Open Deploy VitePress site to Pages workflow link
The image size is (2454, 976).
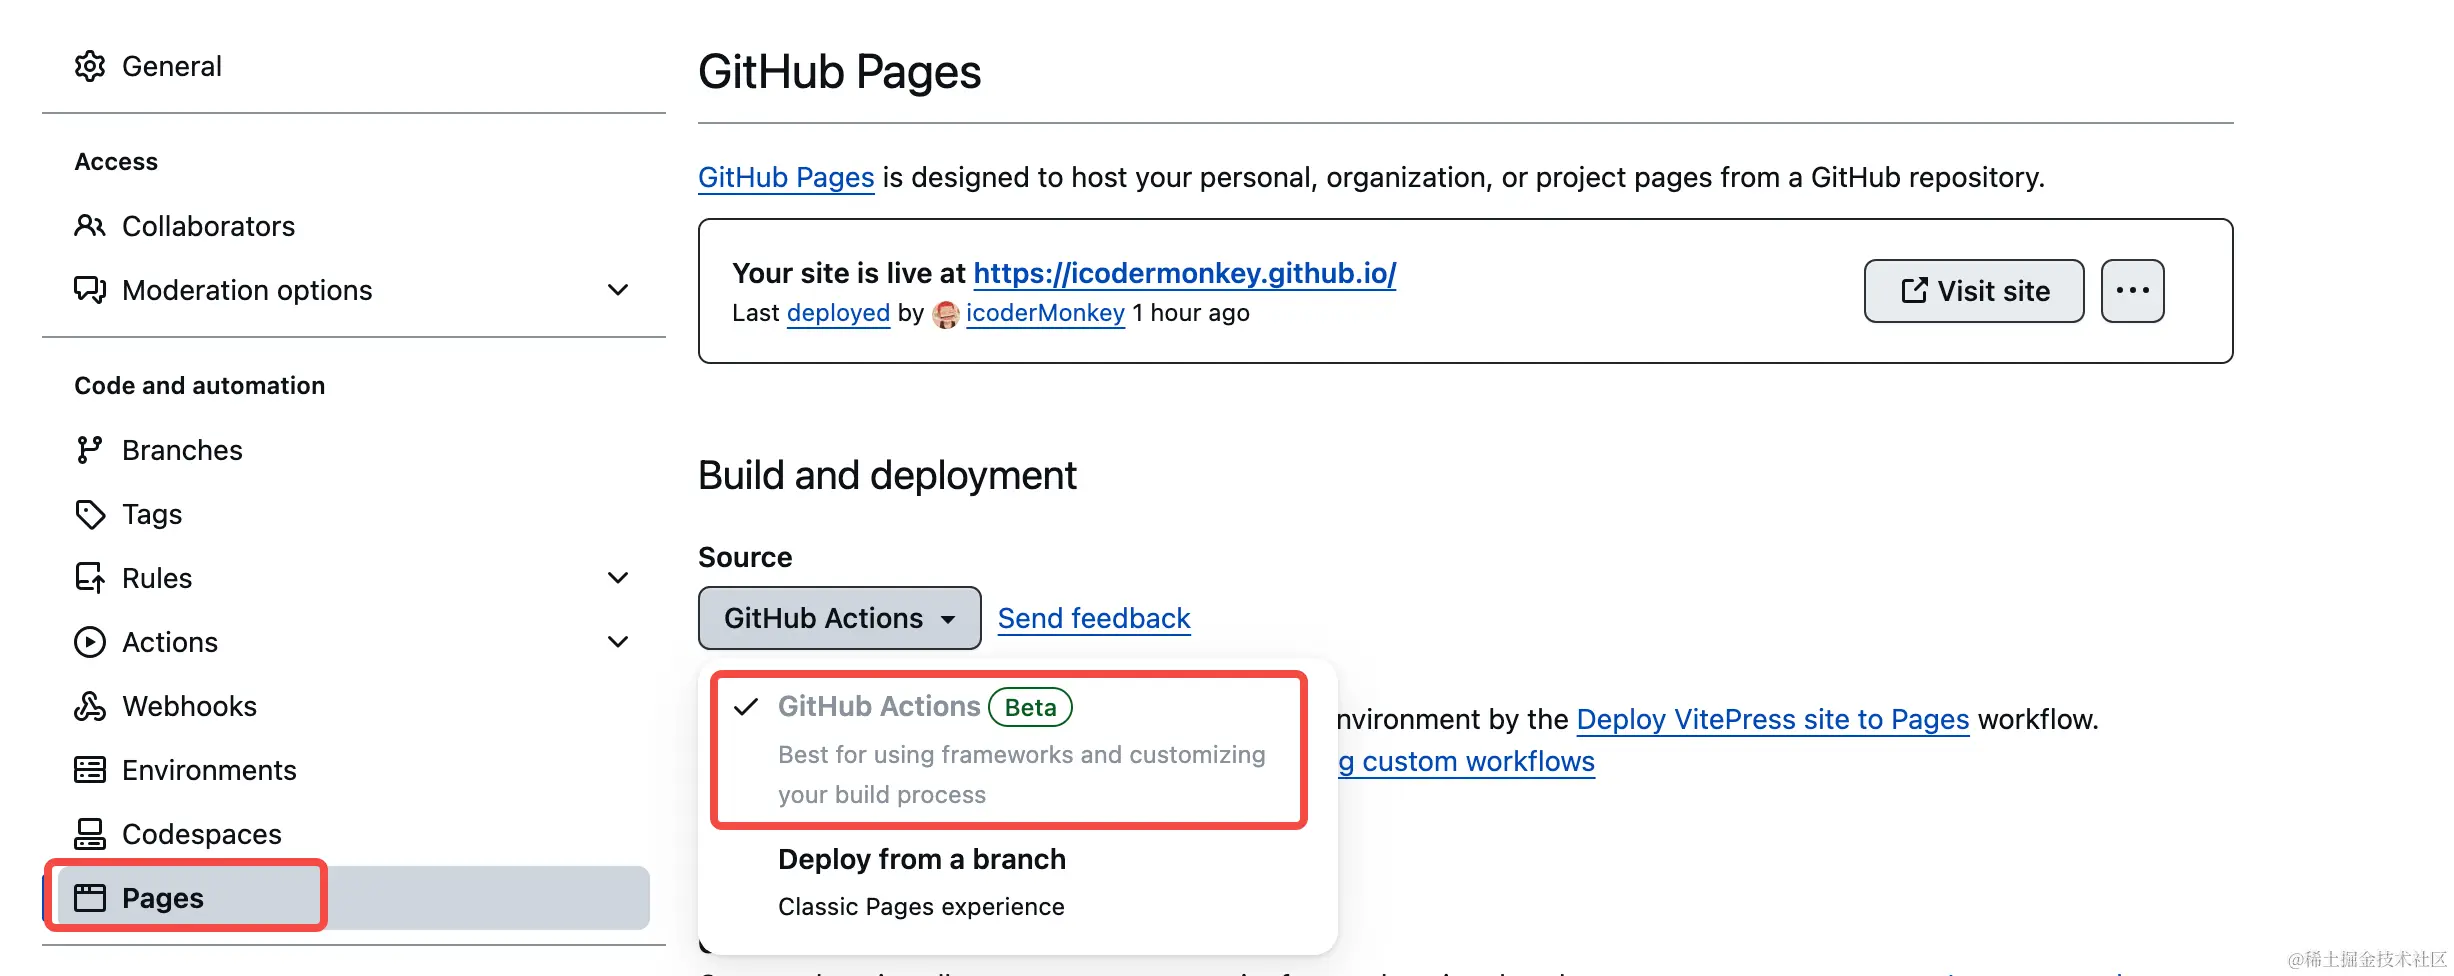(1773, 719)
